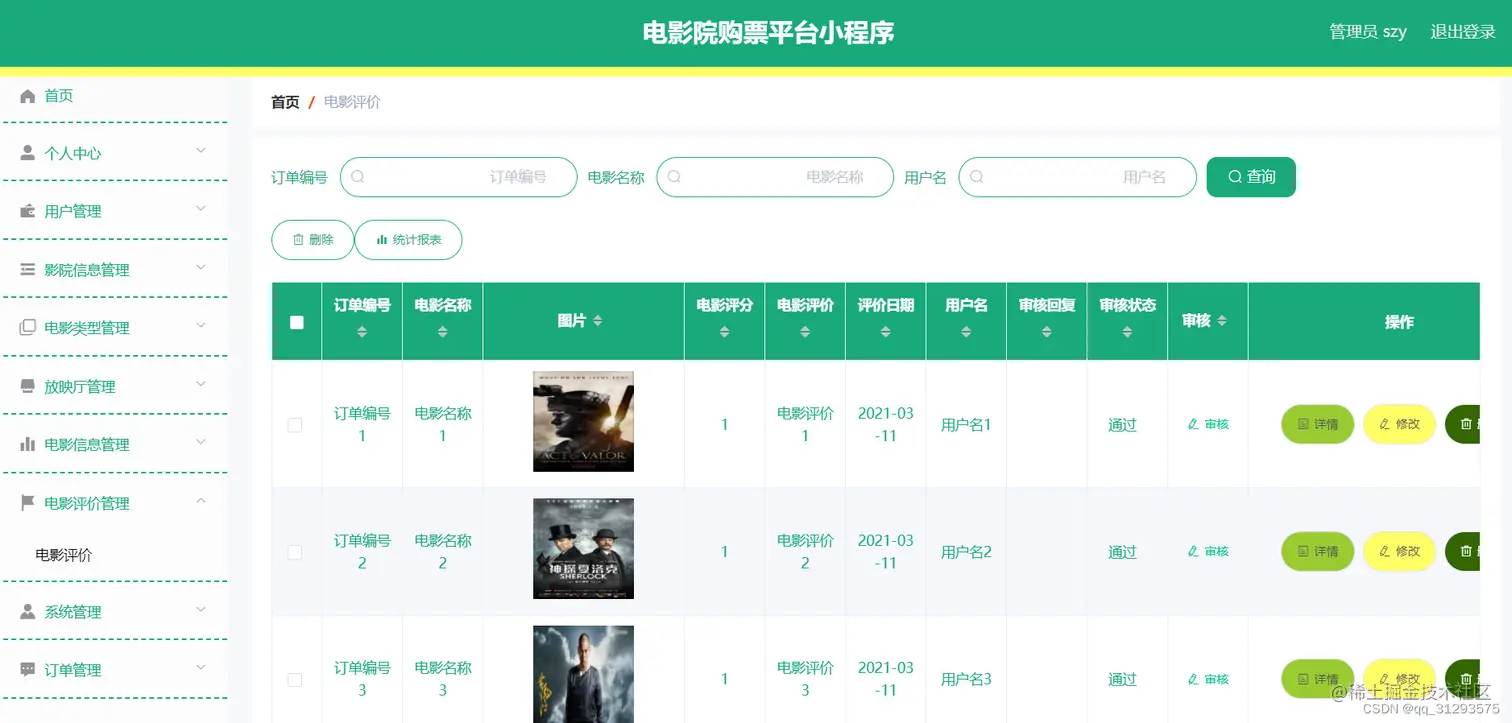Check the box for 订单编号 3 row
Viewport: 1512px width, 723px height.
295,679
